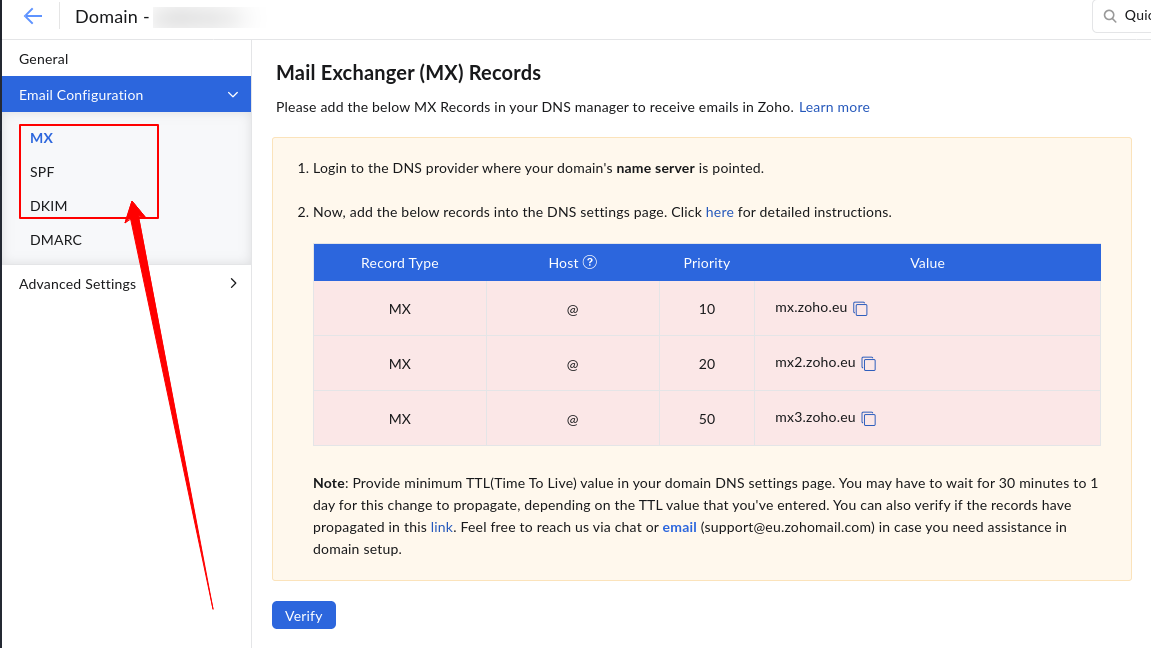
Task: Follow the Learn more link
Action: point(834,107)
